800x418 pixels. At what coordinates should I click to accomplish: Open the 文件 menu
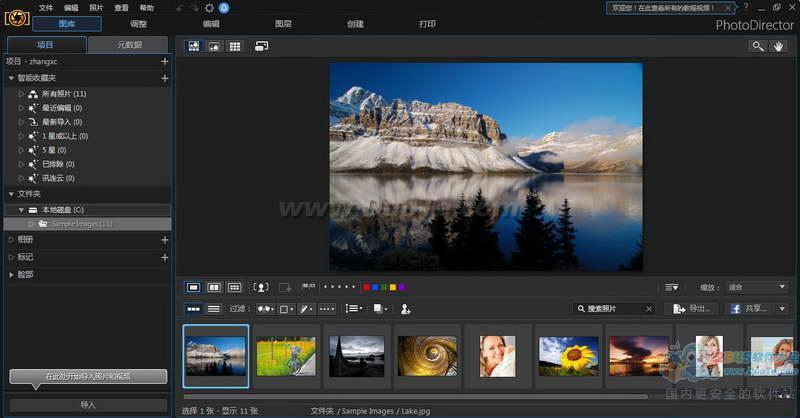[45, 8]
